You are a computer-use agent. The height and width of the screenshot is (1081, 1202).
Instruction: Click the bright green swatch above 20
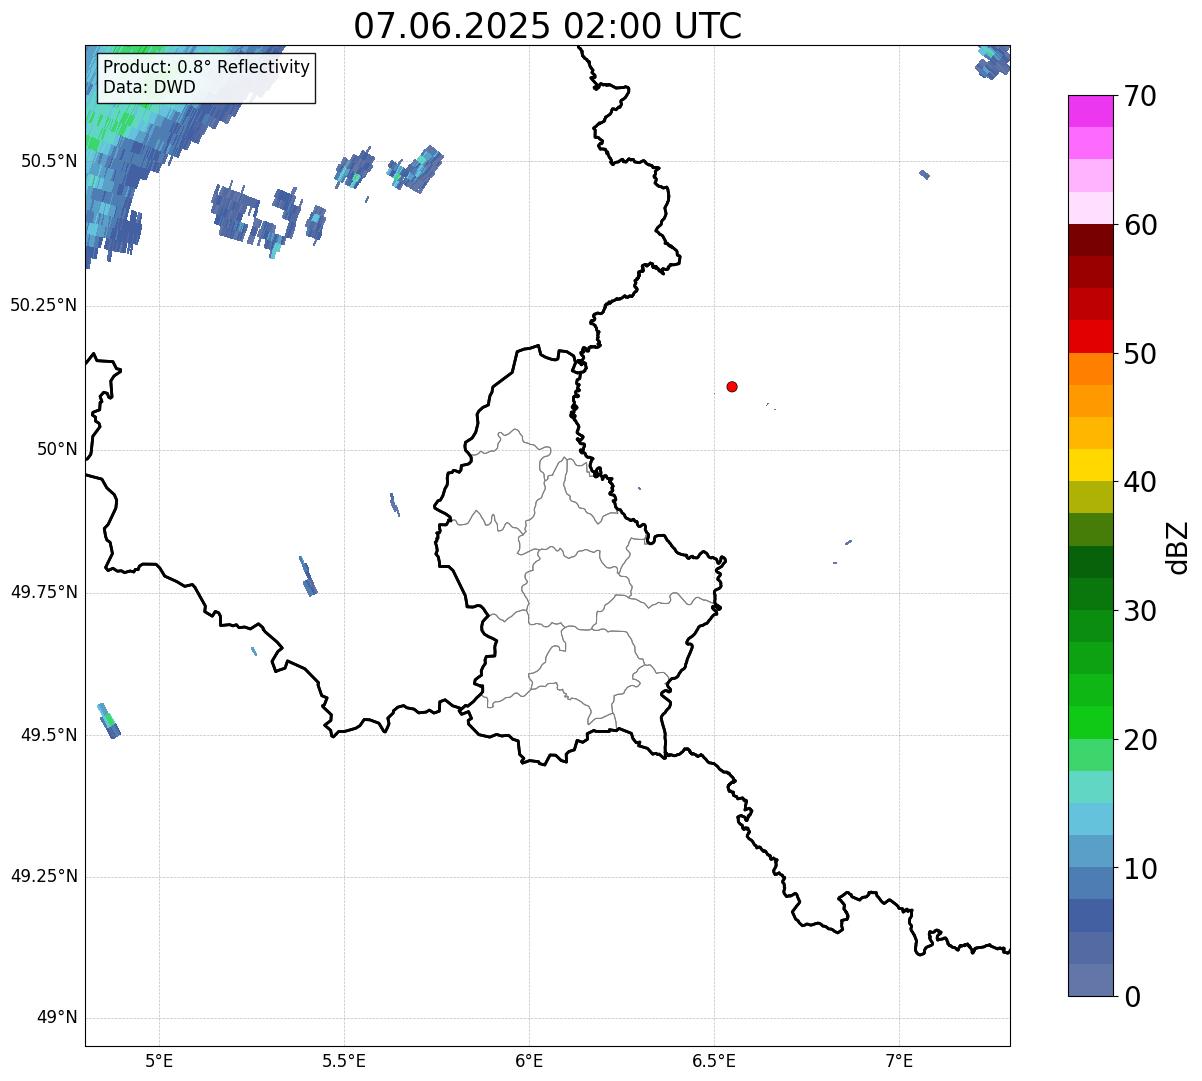tap(1090, 723)
